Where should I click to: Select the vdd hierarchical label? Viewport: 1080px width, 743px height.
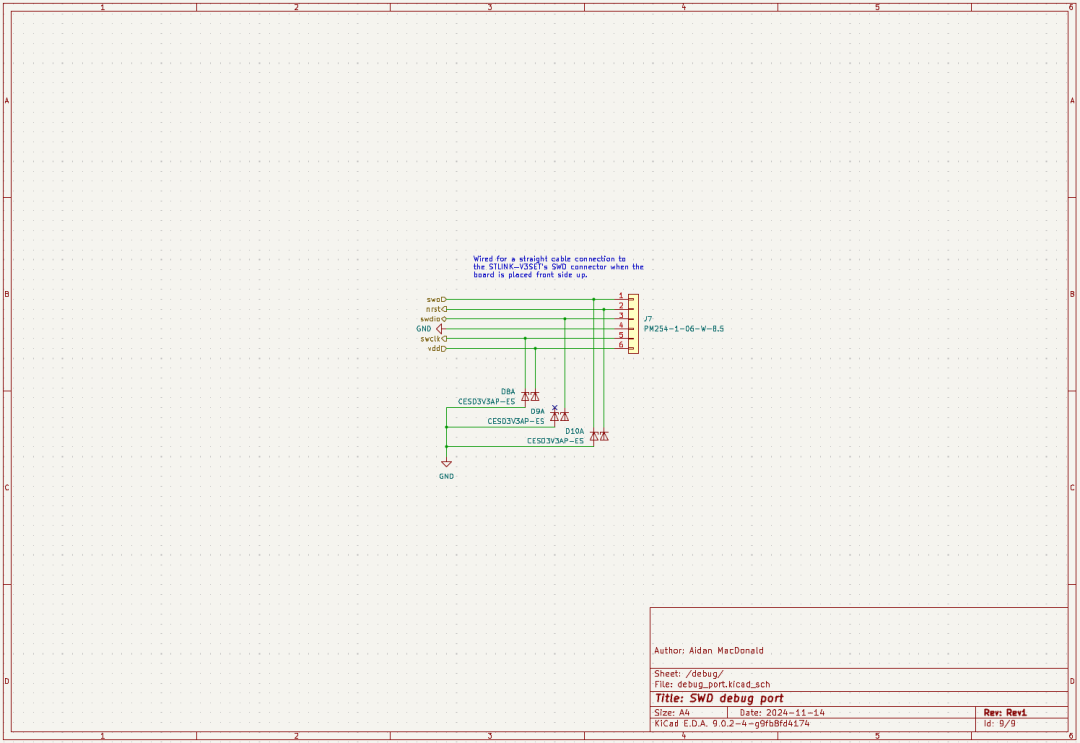437,348
